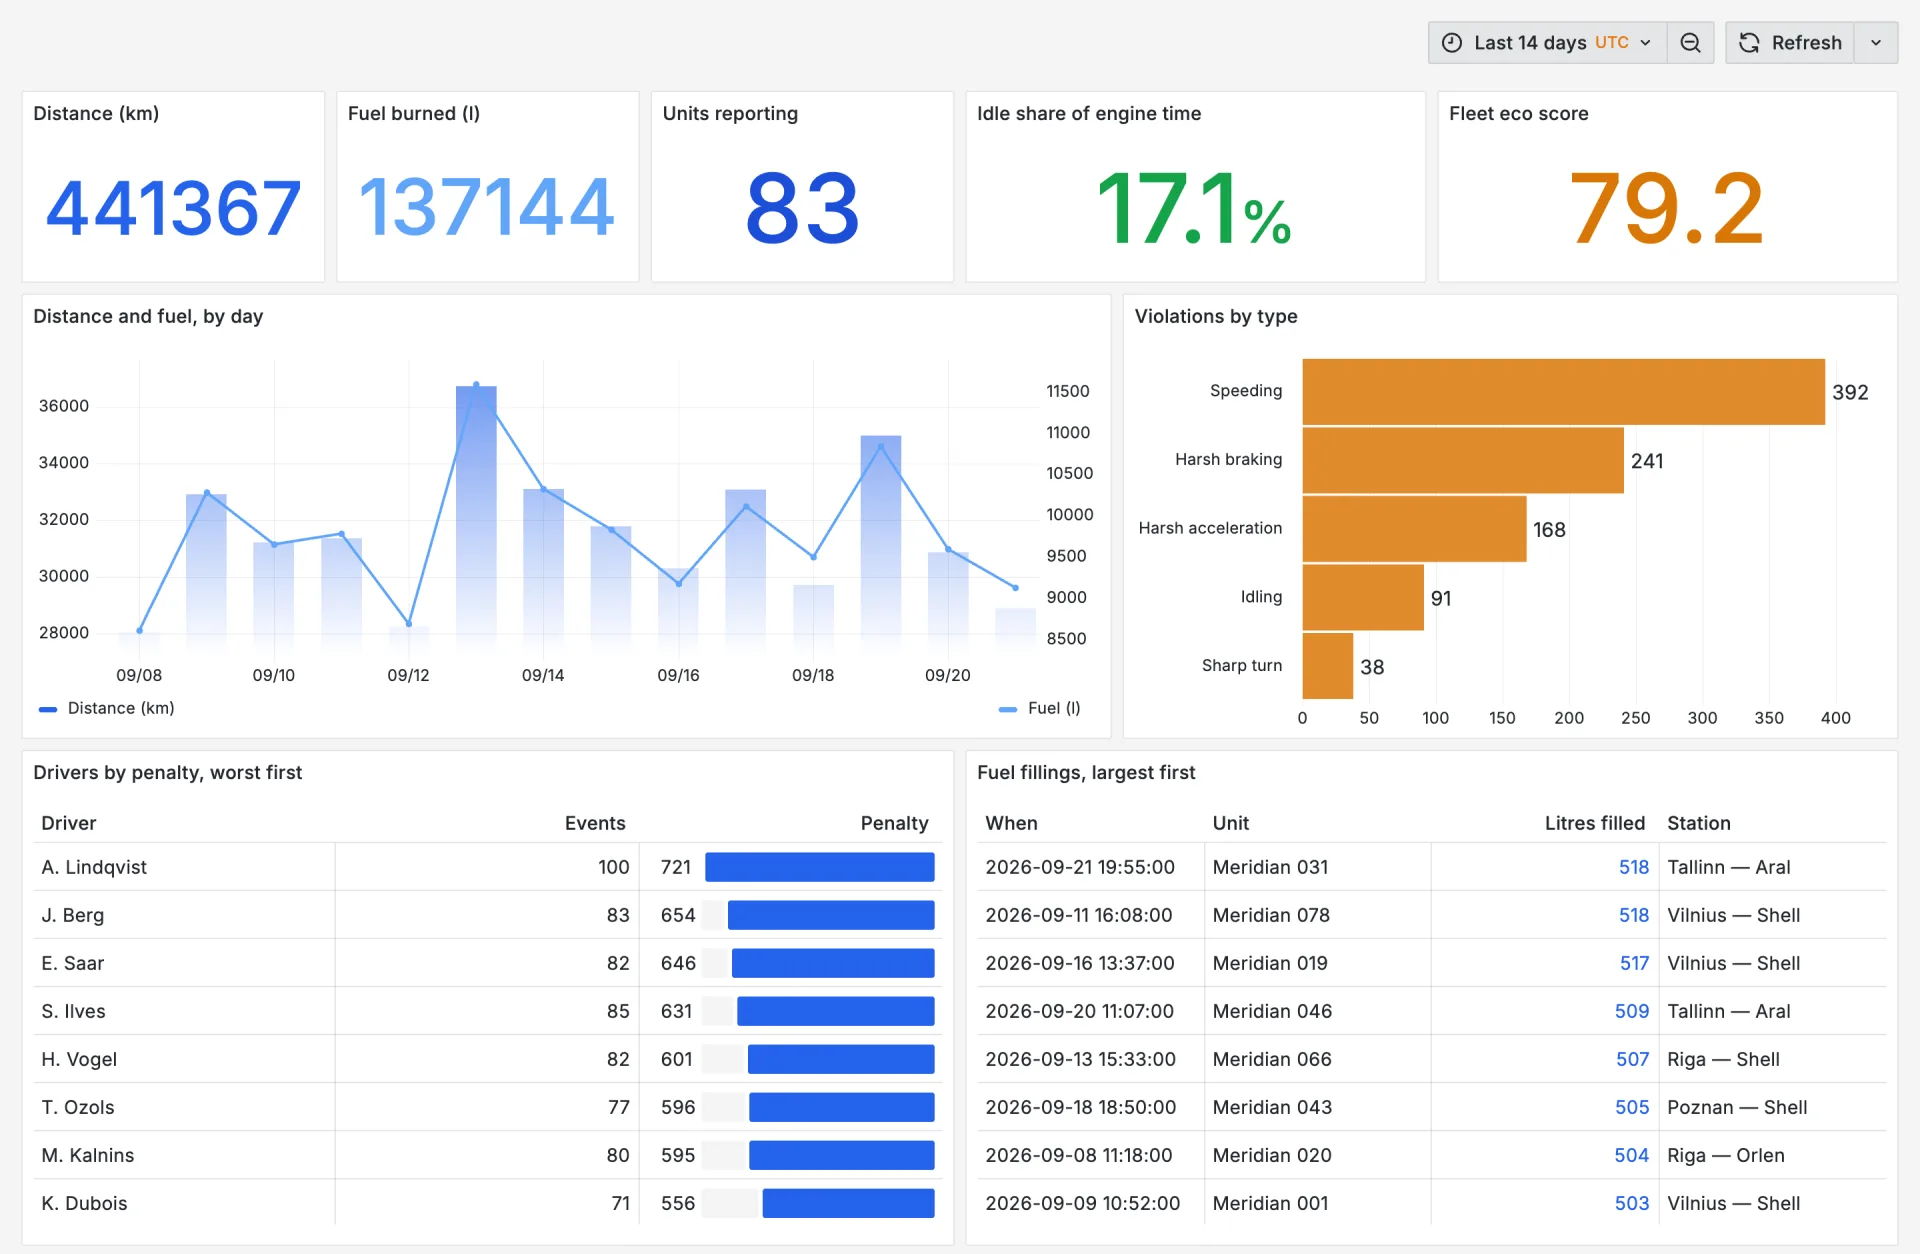
Task: Sort by Litres filled column header
Action: (1594, 823)
